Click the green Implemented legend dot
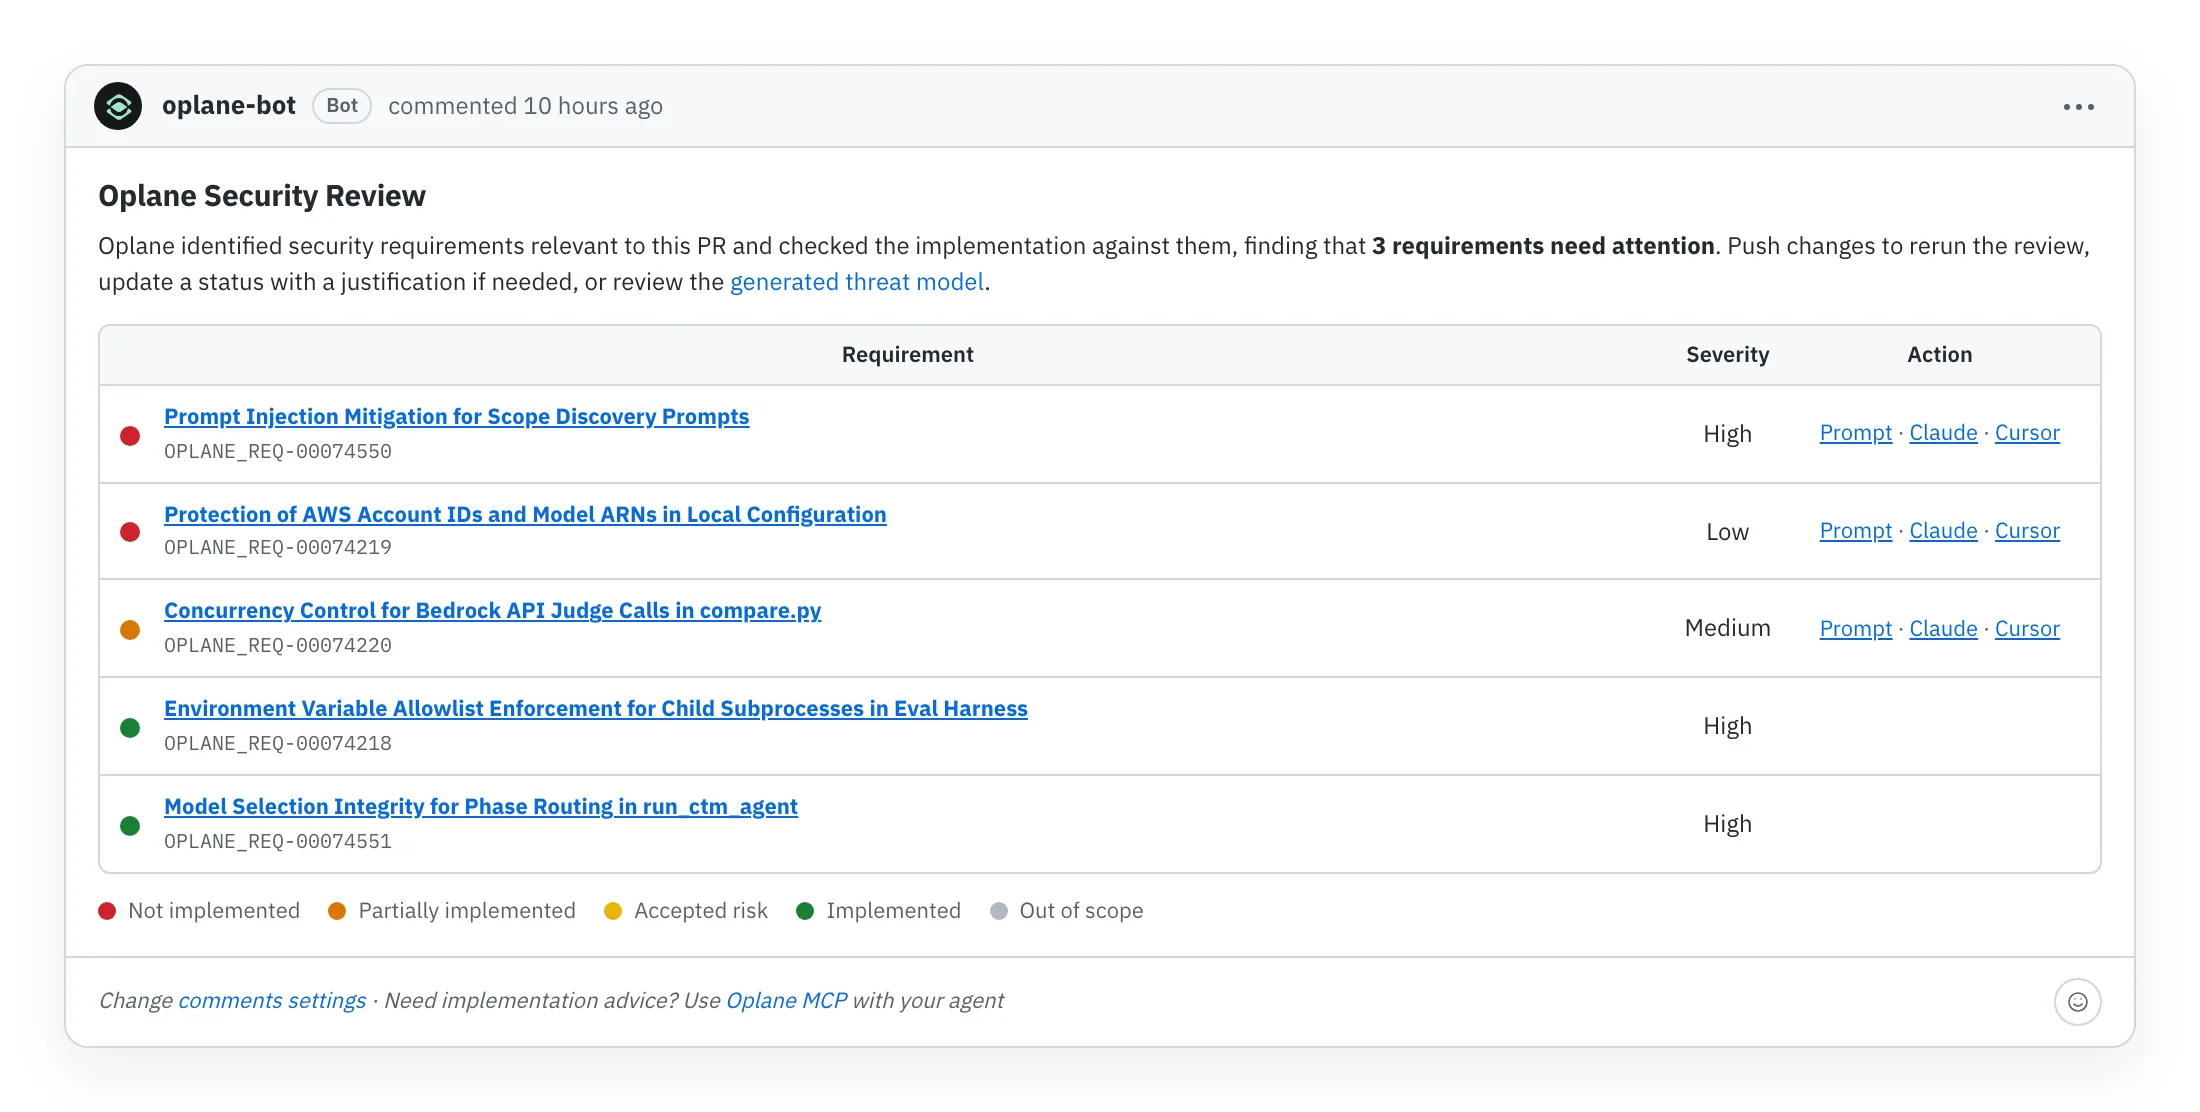Screen dimensions: 2200x1112 [805, 911]
